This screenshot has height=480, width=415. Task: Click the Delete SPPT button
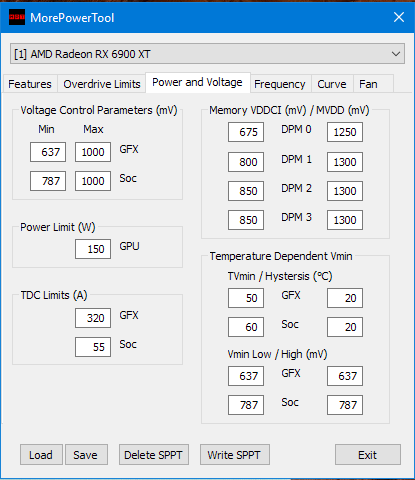click(x=154, y=455)
